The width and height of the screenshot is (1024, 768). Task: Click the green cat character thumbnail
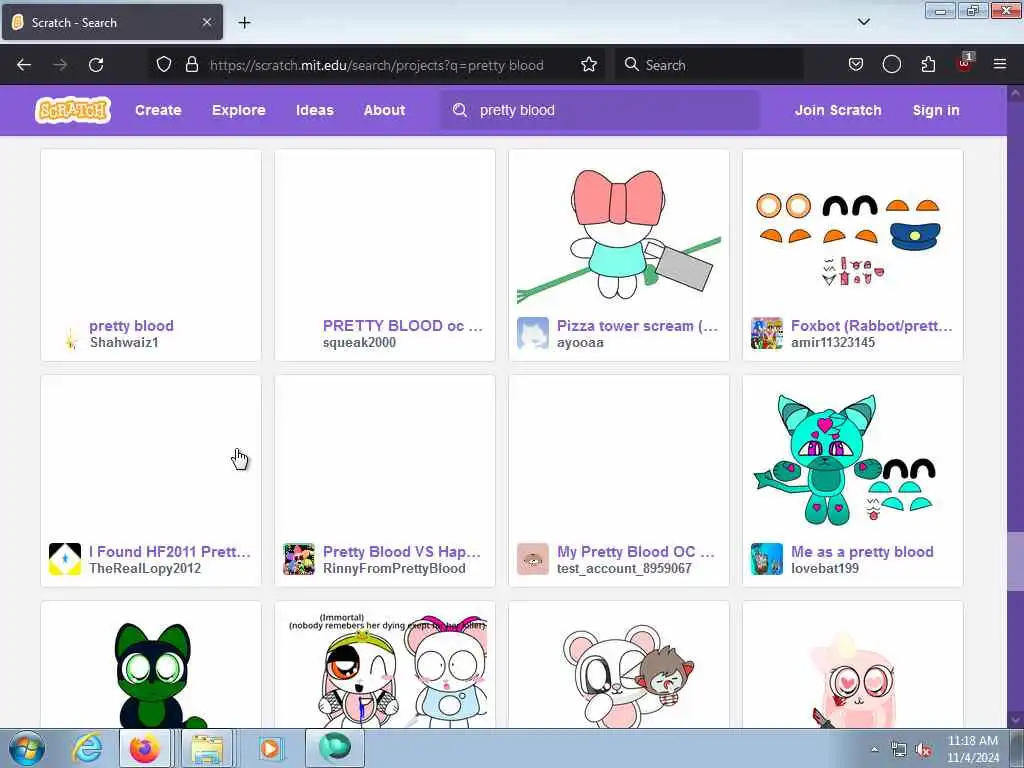[151, 668]
